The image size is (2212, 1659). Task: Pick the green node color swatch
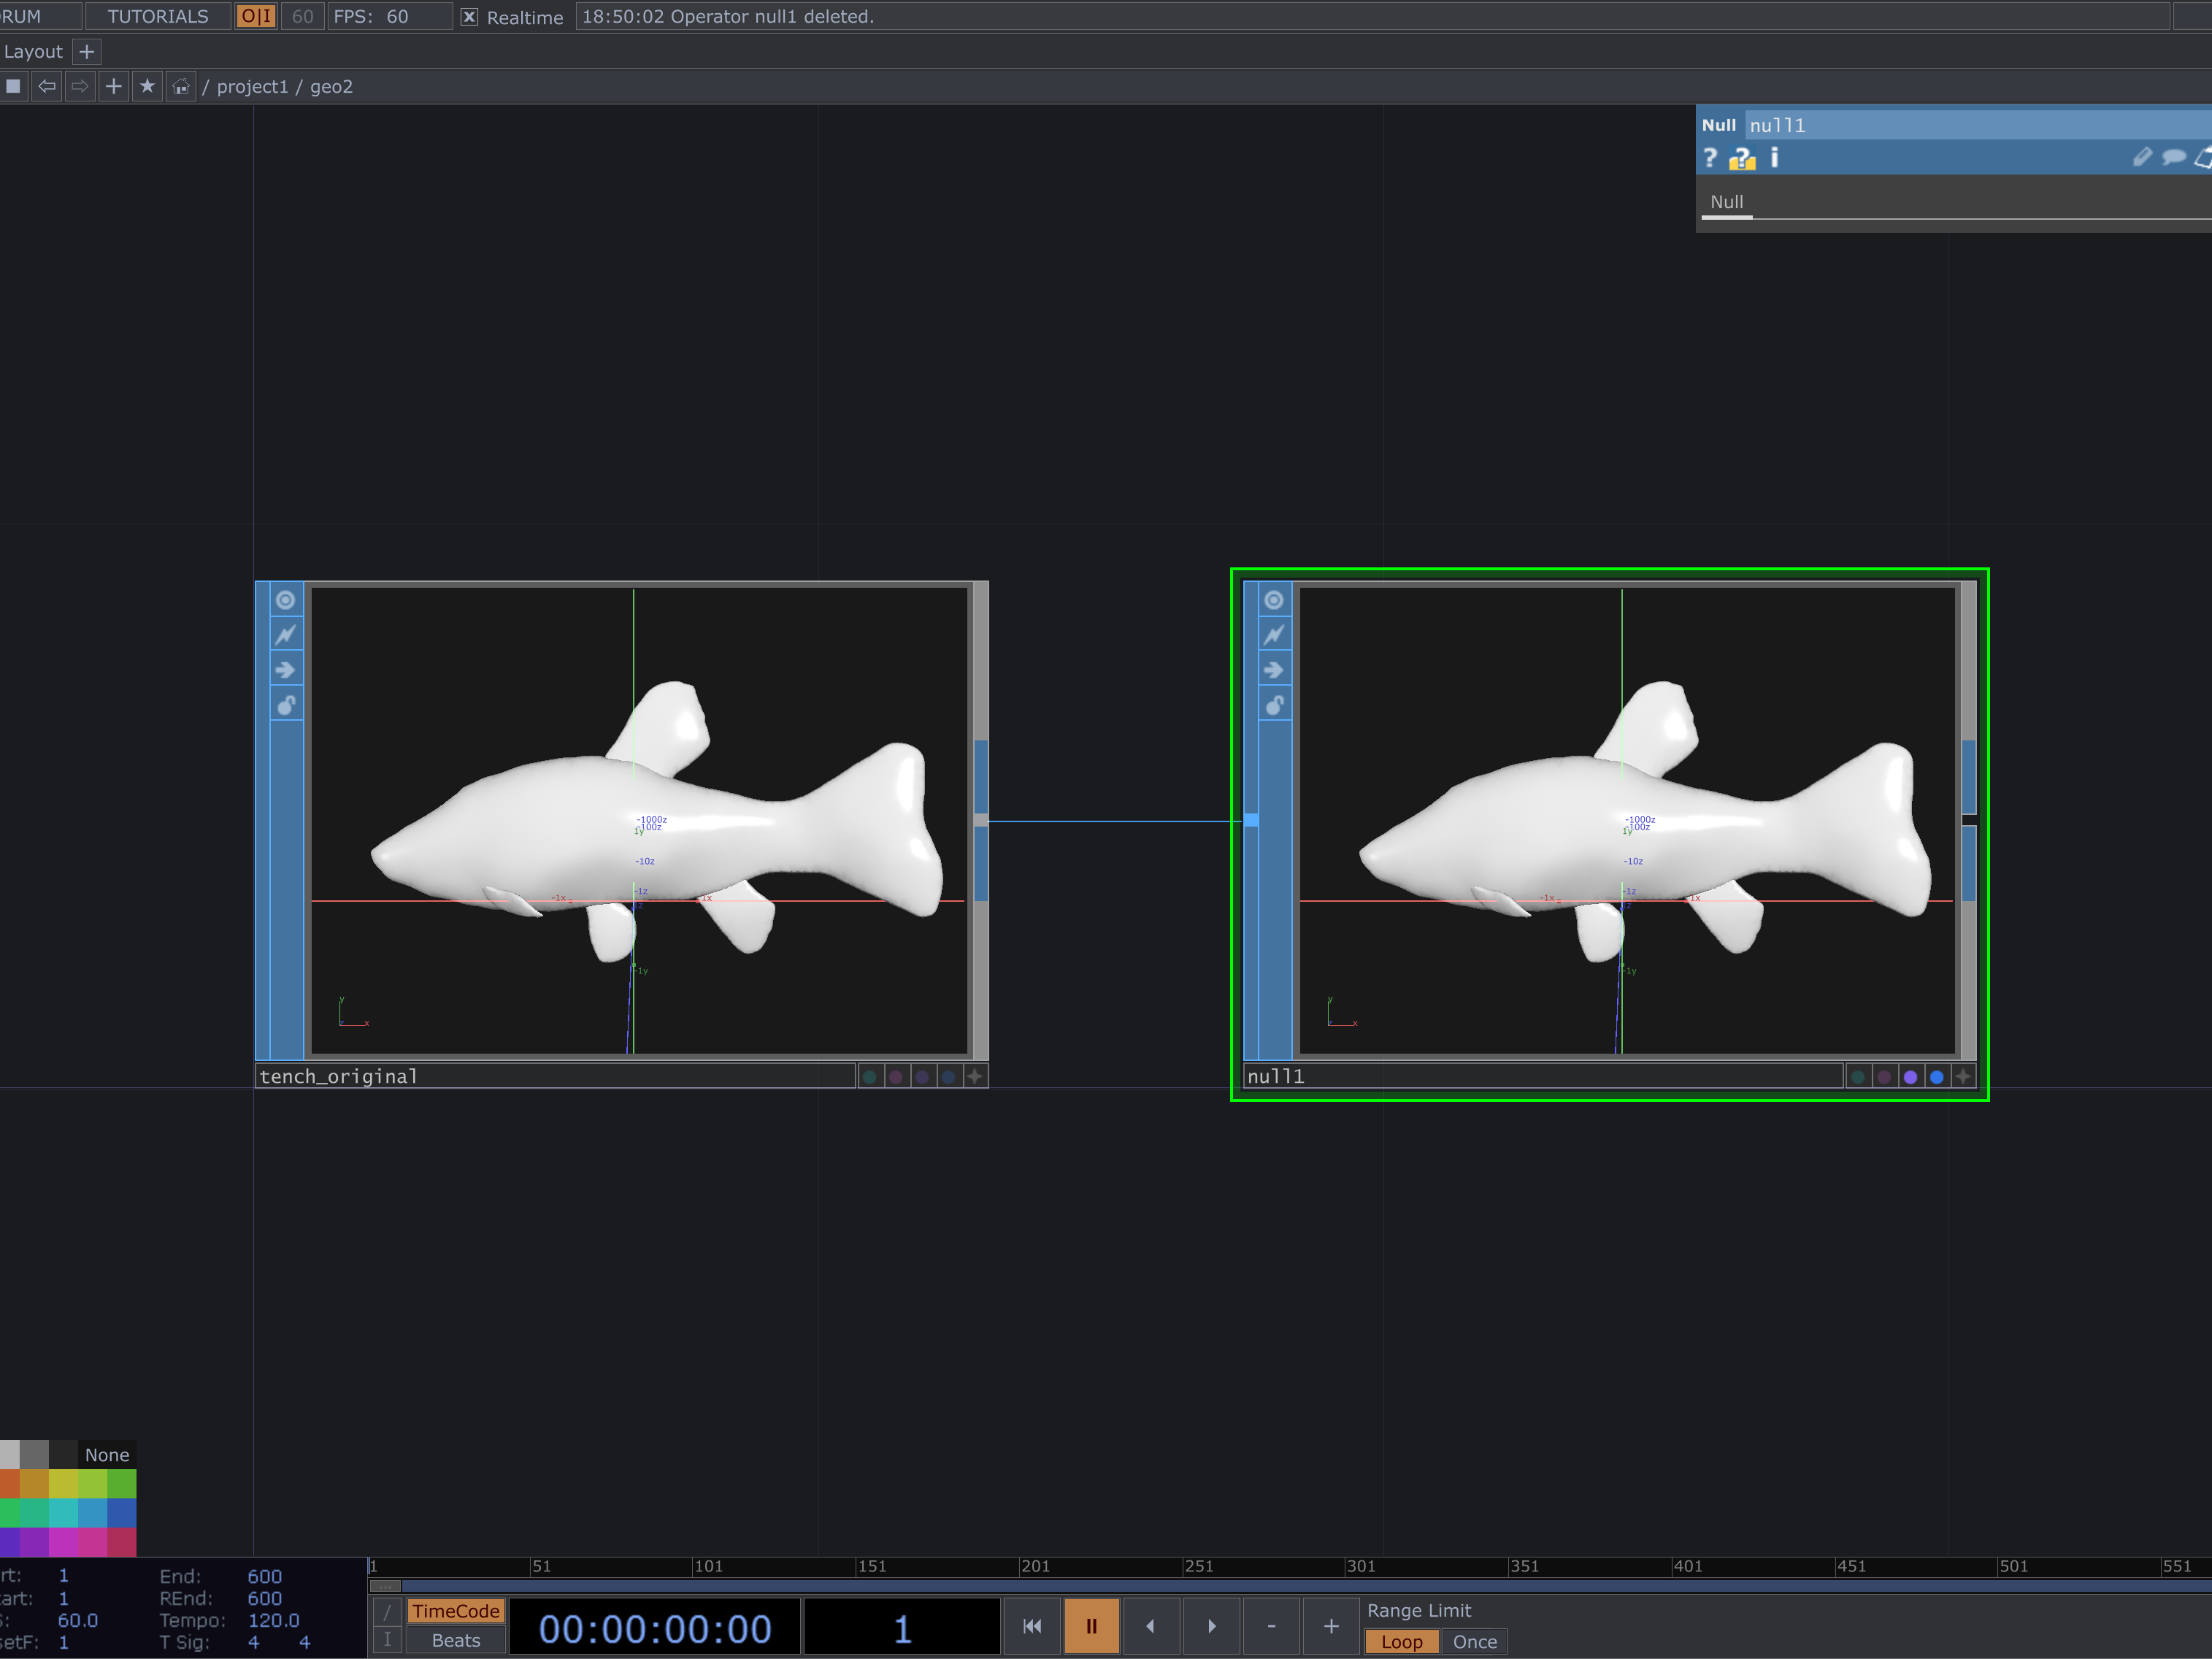coord(121,1484)
